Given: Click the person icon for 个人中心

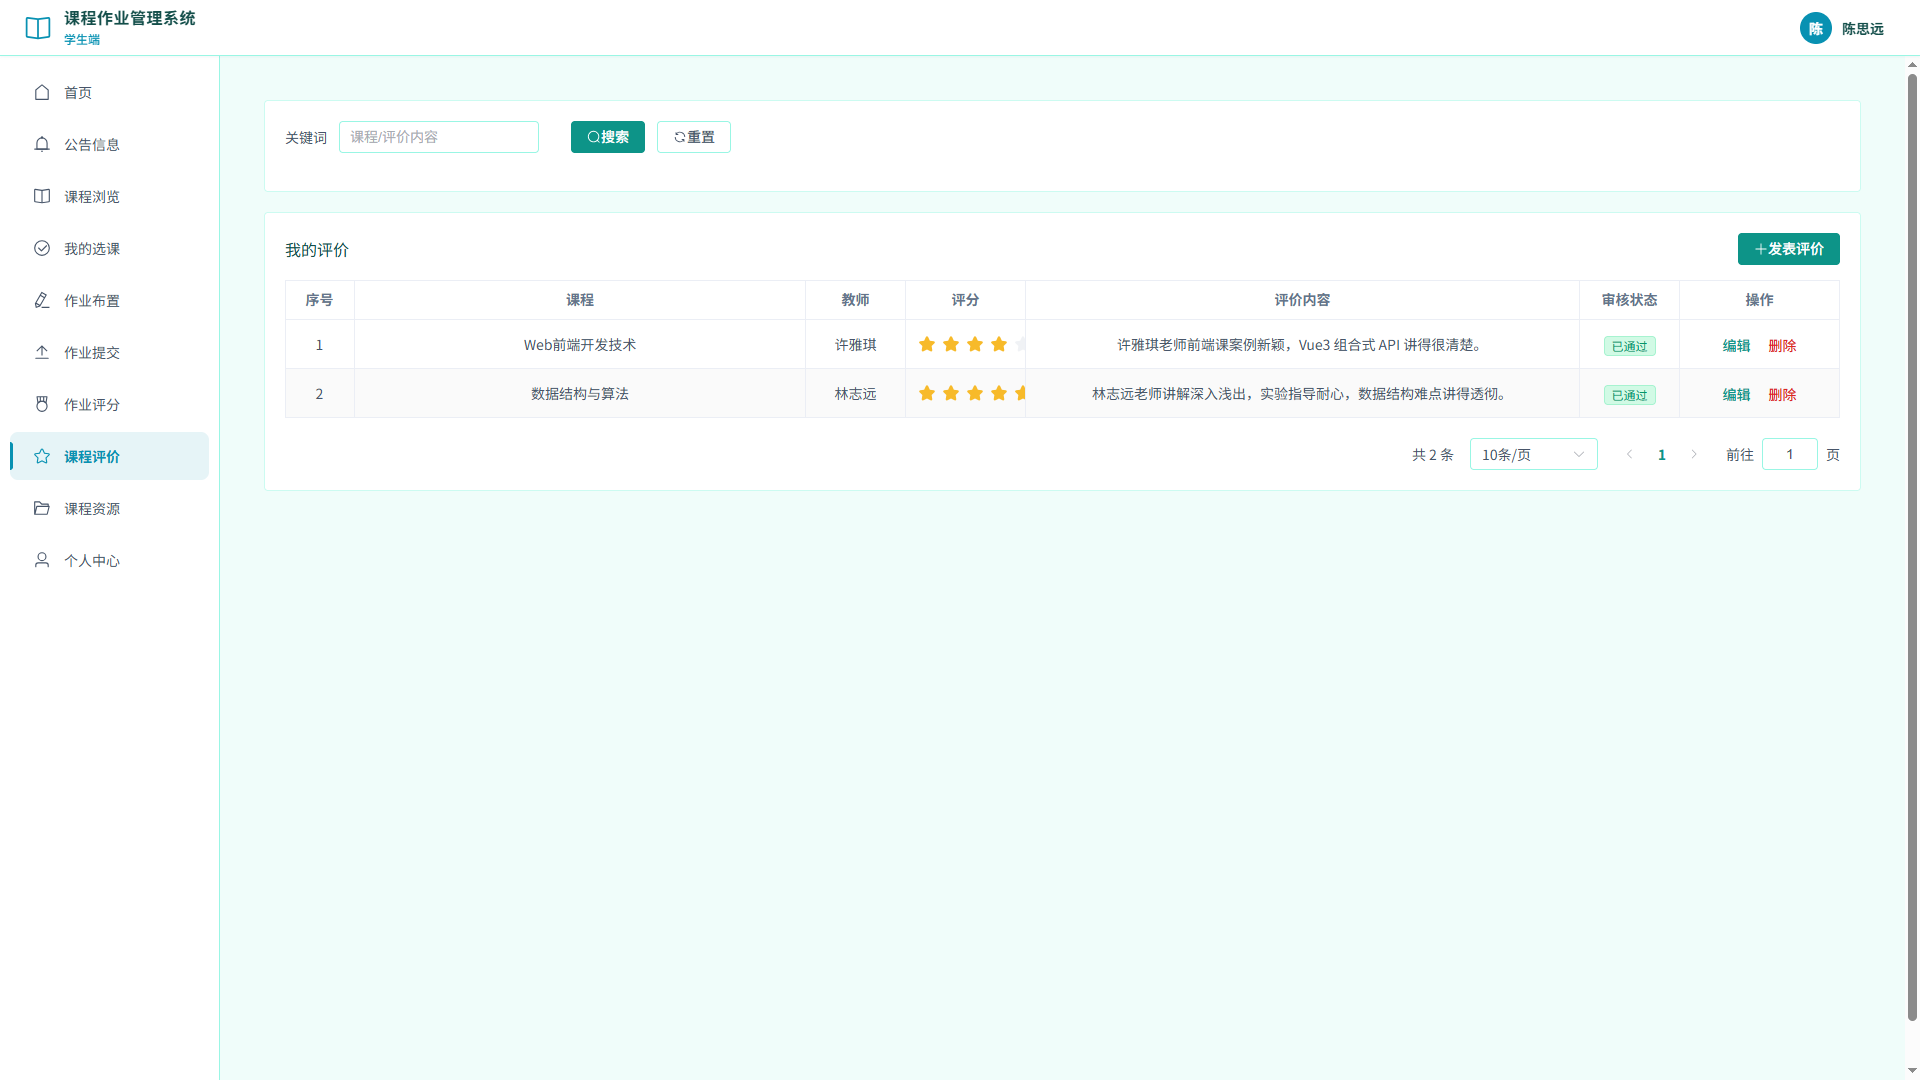Looking at the screenshot, I should pos(42,560).
